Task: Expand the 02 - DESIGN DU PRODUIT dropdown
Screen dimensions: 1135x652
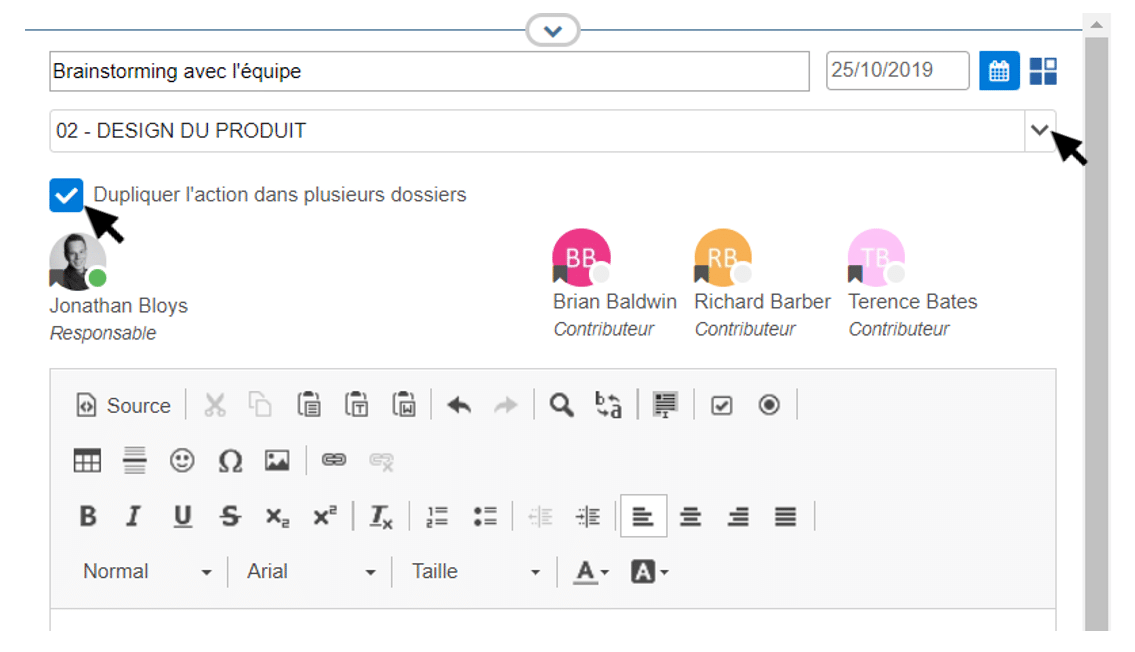Action: point(1040,131)
